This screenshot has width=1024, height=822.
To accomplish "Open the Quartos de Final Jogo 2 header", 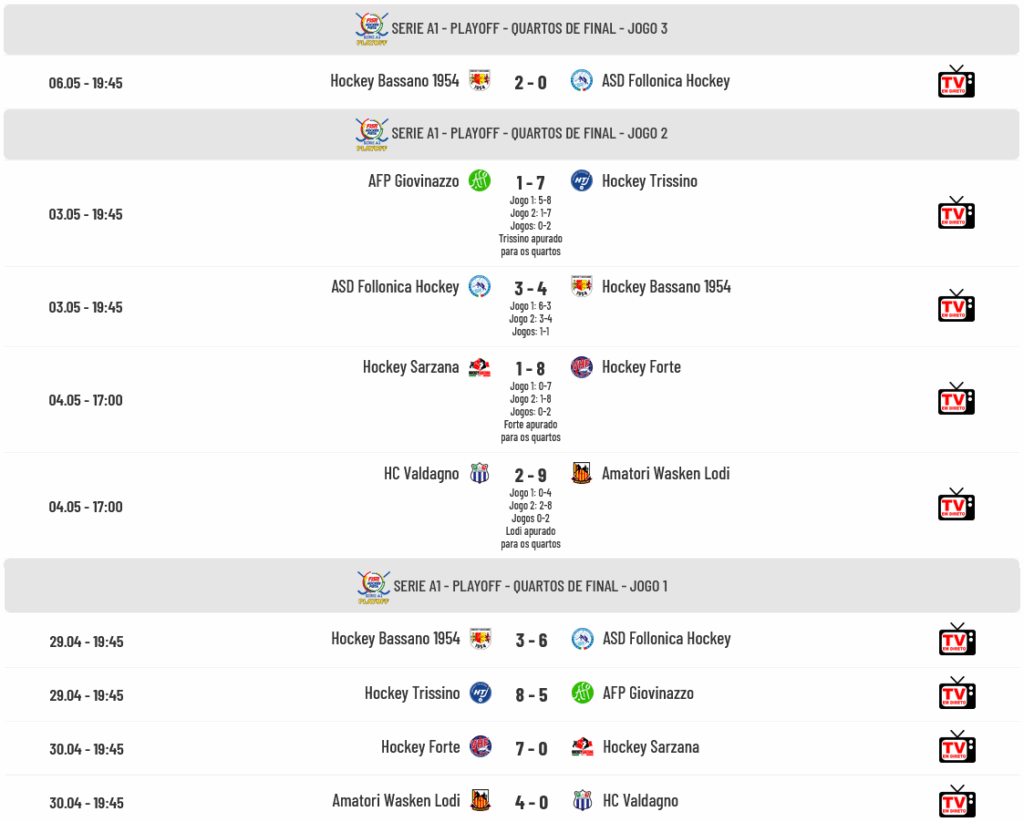I will tap(511, 134).
